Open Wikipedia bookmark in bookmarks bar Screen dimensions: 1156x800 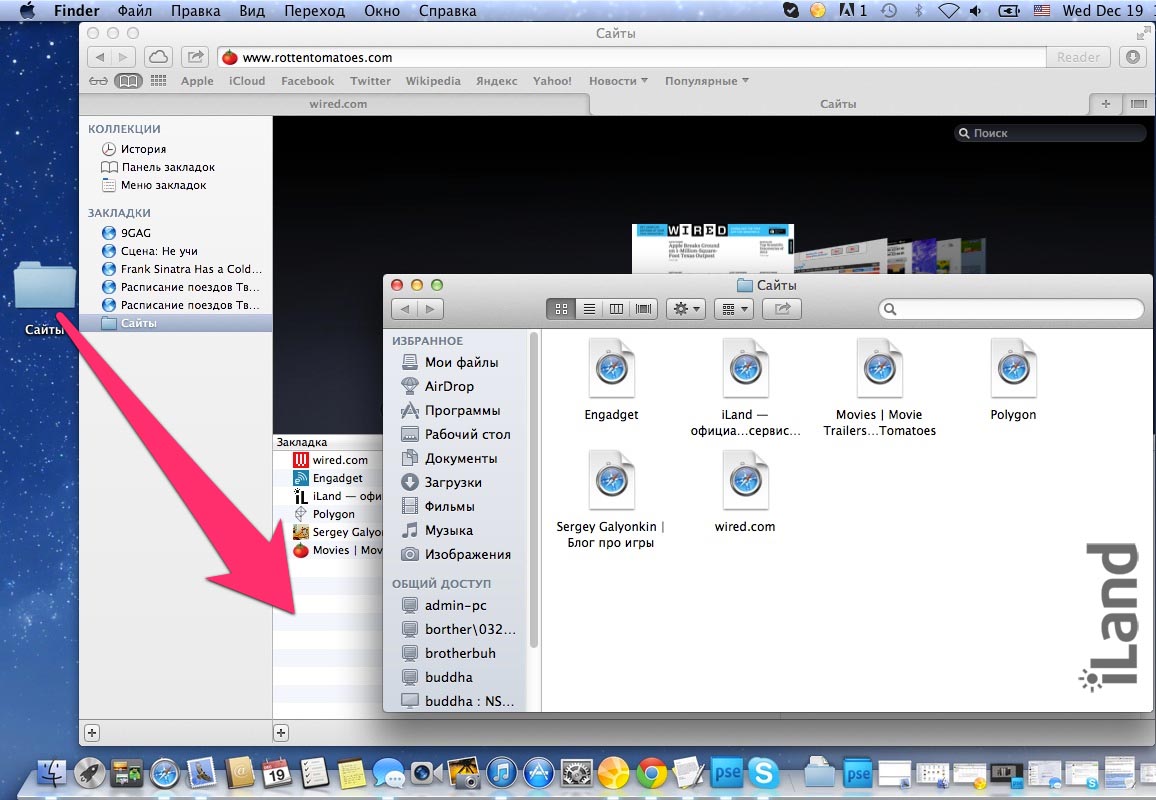[433, 81]
